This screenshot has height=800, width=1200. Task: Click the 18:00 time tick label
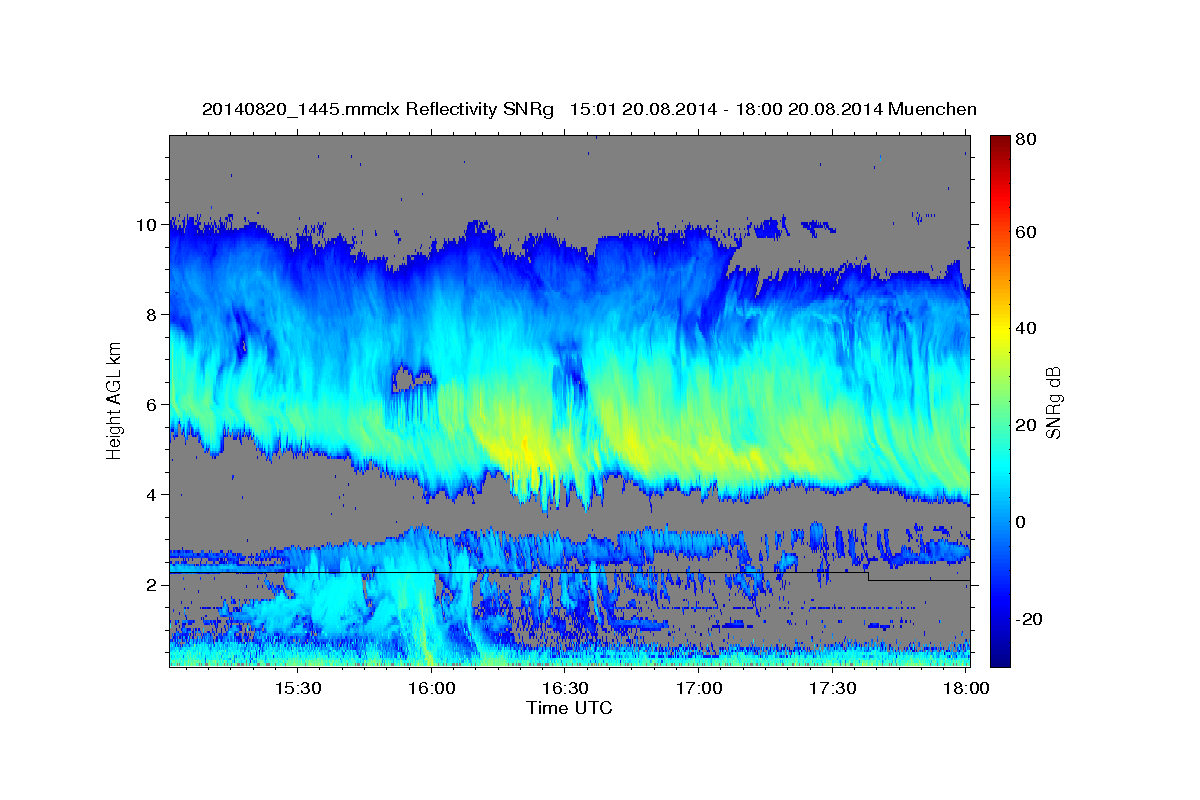(x=966, y=689)
